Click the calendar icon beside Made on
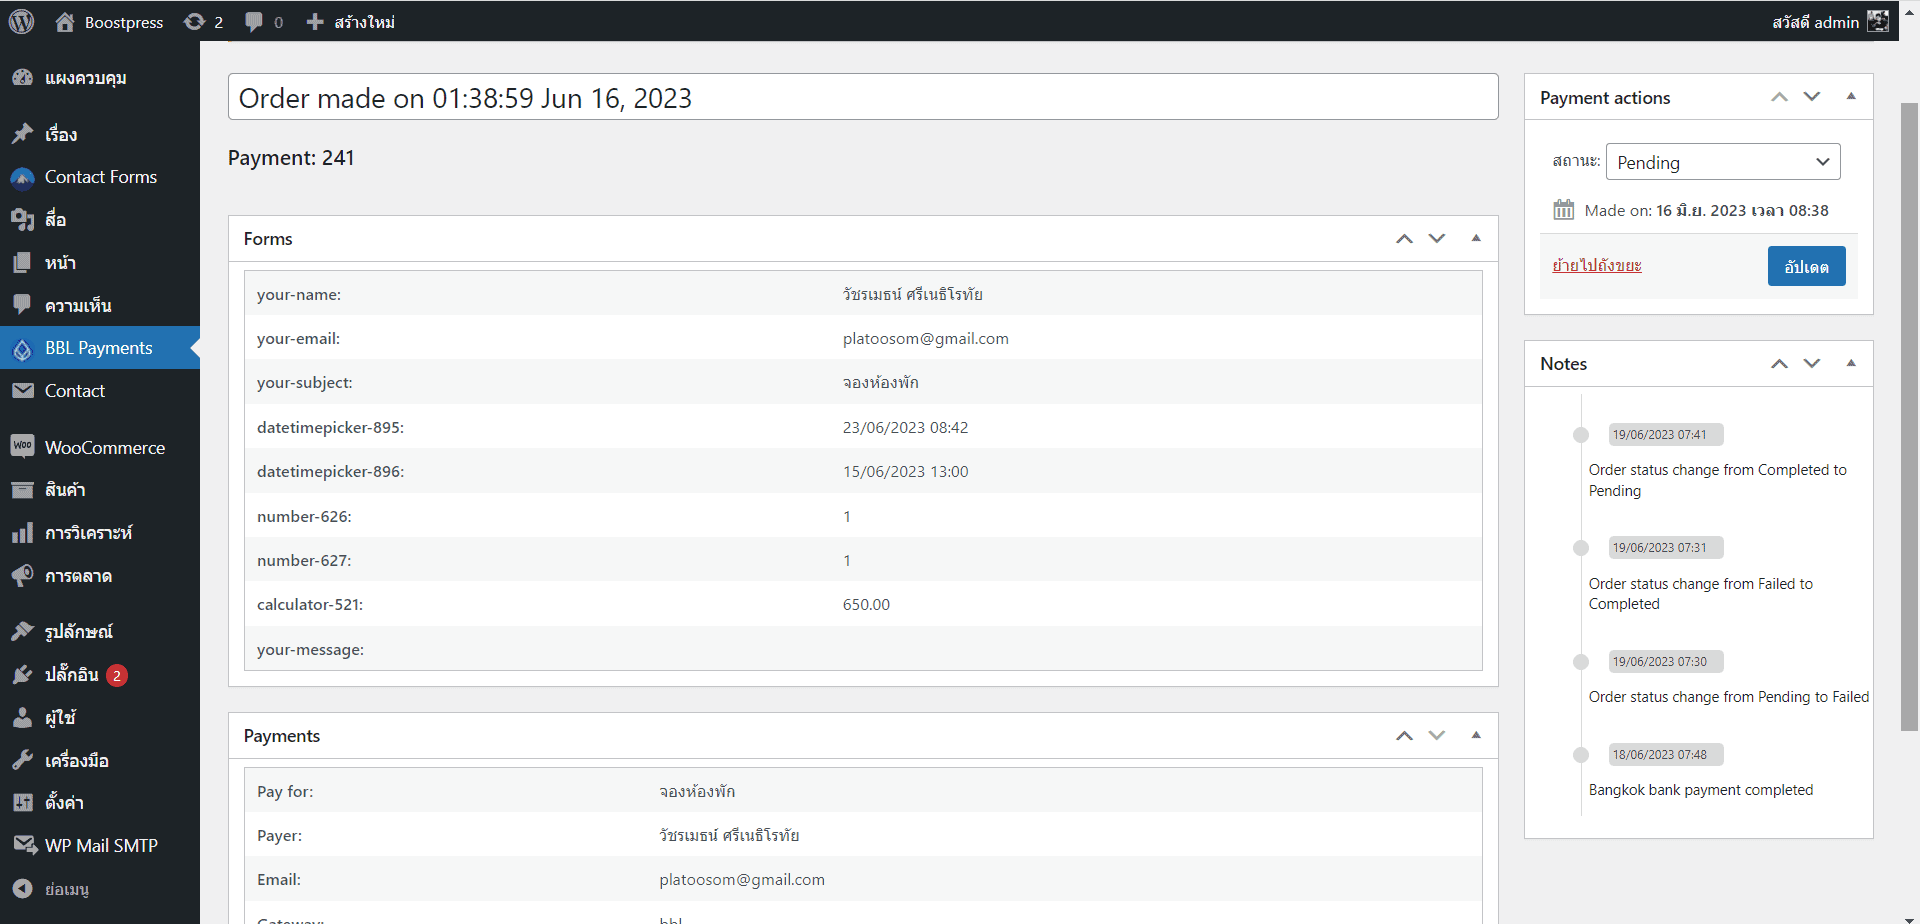1920x924 pixels. 1563,210
